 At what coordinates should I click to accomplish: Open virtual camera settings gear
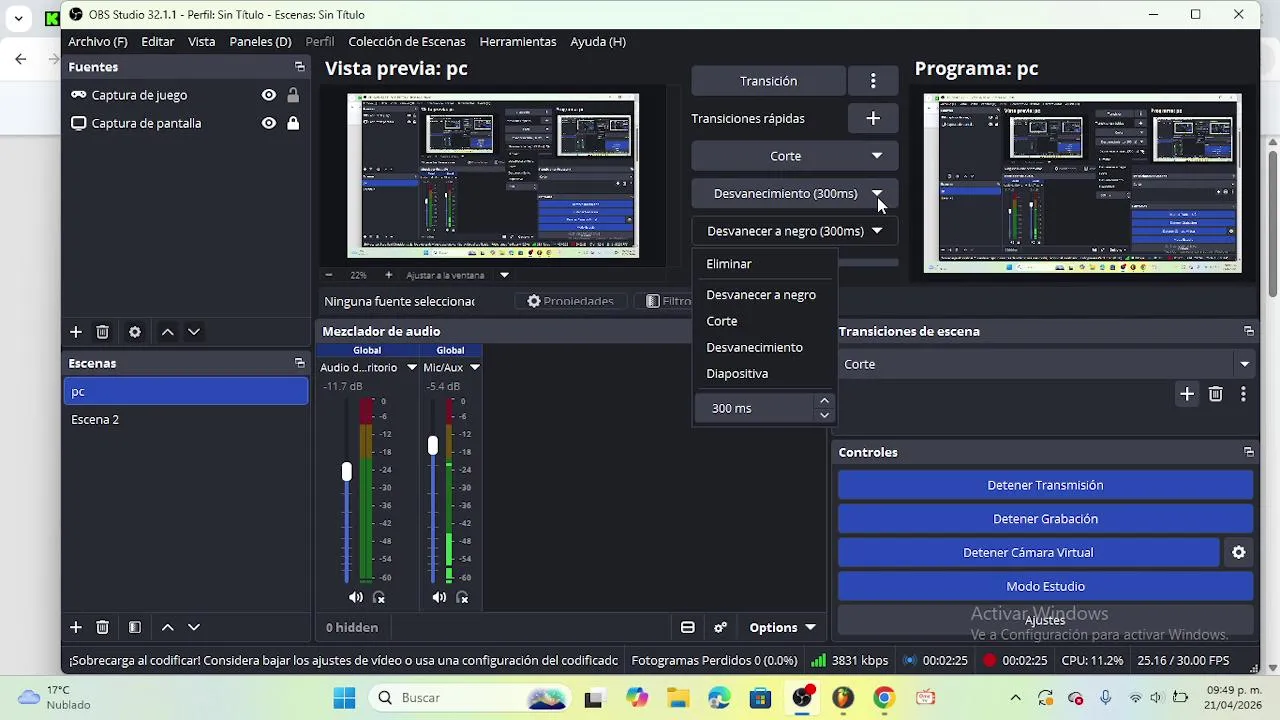pyautogui.click(x=1238, y=552)
